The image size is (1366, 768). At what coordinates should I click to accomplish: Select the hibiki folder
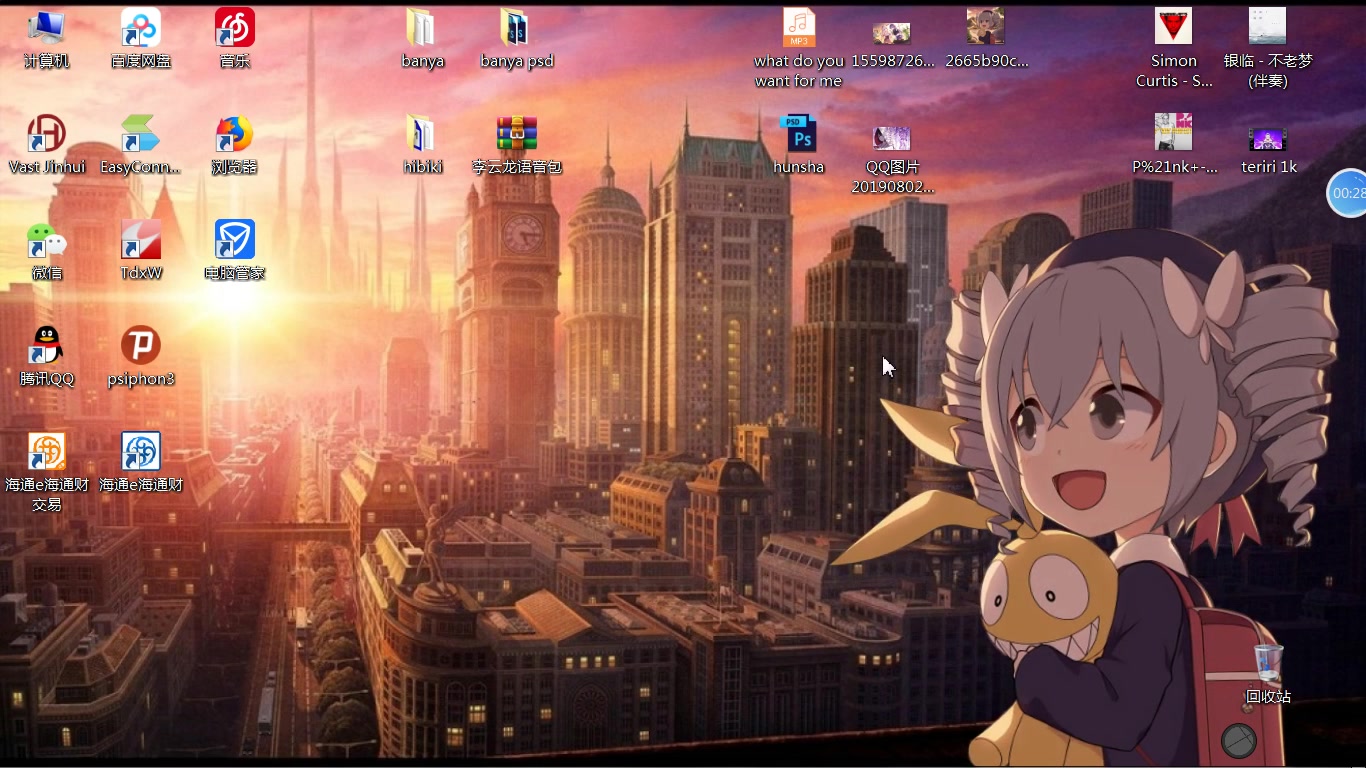[422, 134]
